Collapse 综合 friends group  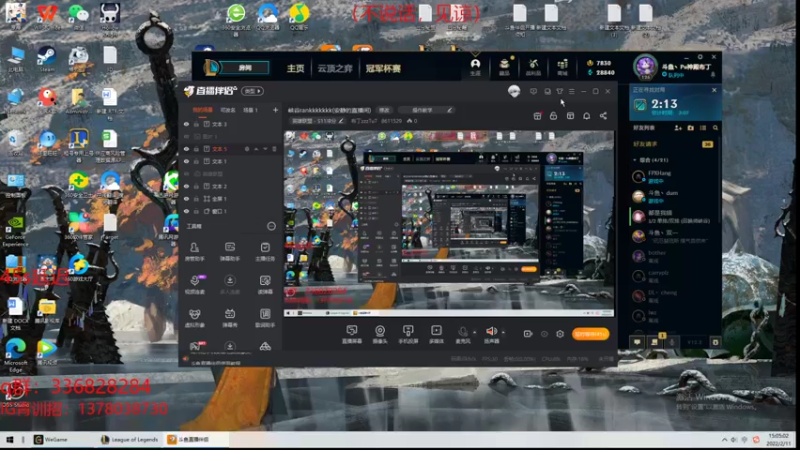pos(635,160)
